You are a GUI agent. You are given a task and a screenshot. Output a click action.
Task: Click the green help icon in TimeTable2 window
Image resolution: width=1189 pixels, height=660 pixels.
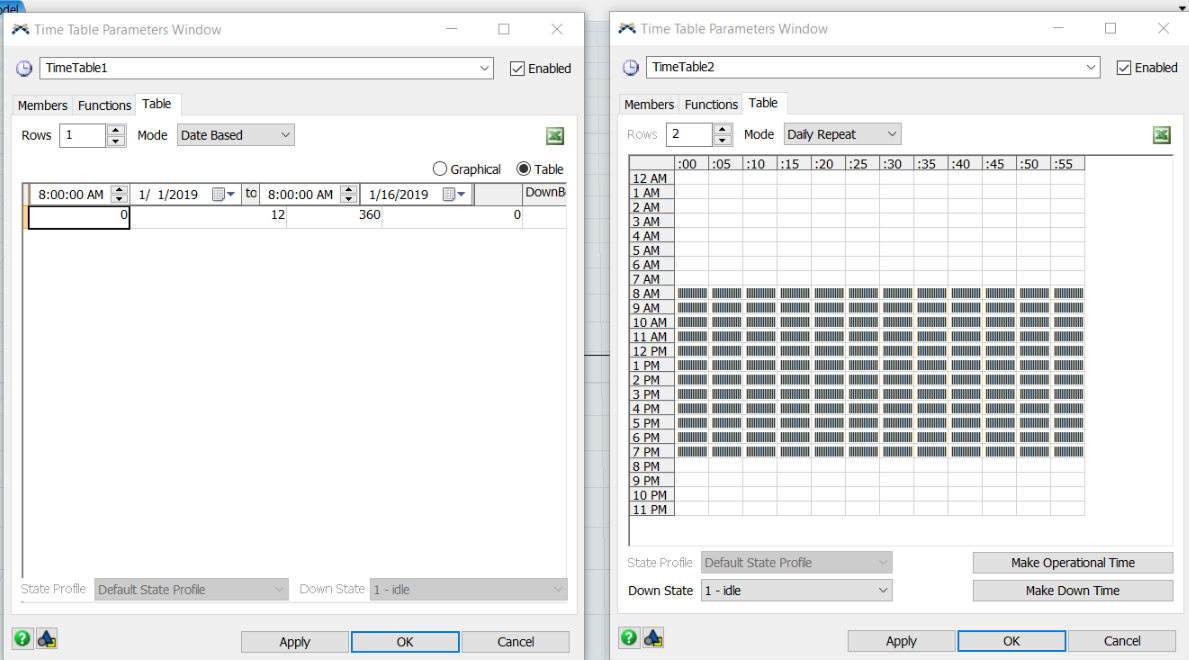pyautogui.click(x=629, y=637)
